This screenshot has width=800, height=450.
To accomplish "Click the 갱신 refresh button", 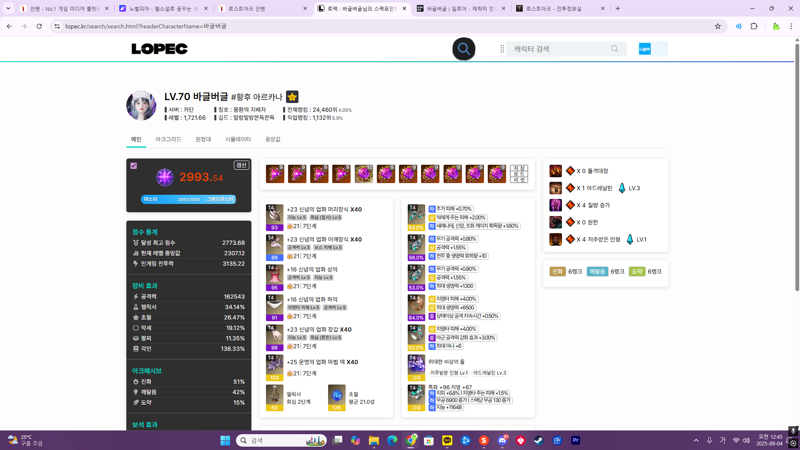I will point(241,165).
